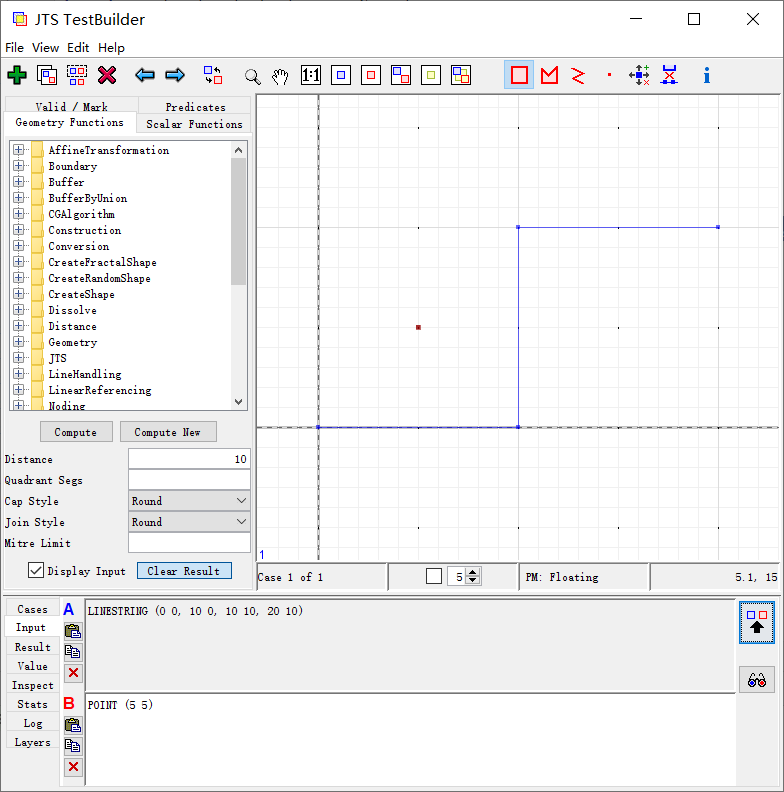
Task: Open the Layers side tab
Action: (x=32, y=742)
